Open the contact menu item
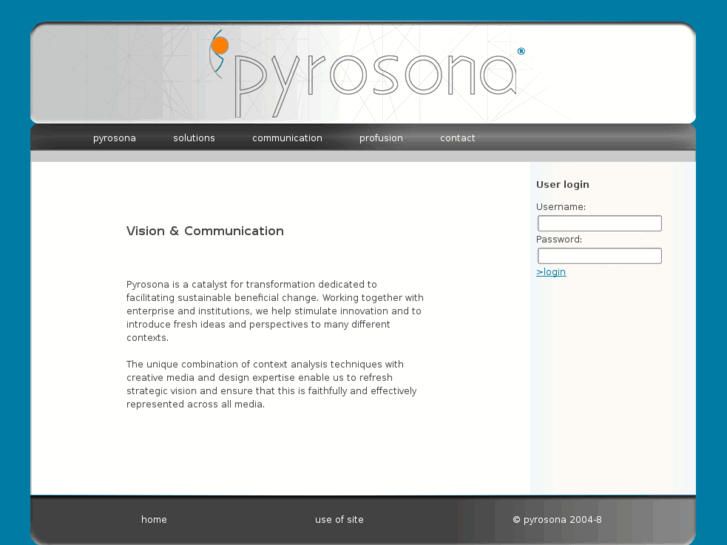 pyautogui.click(x=457, y=138)
